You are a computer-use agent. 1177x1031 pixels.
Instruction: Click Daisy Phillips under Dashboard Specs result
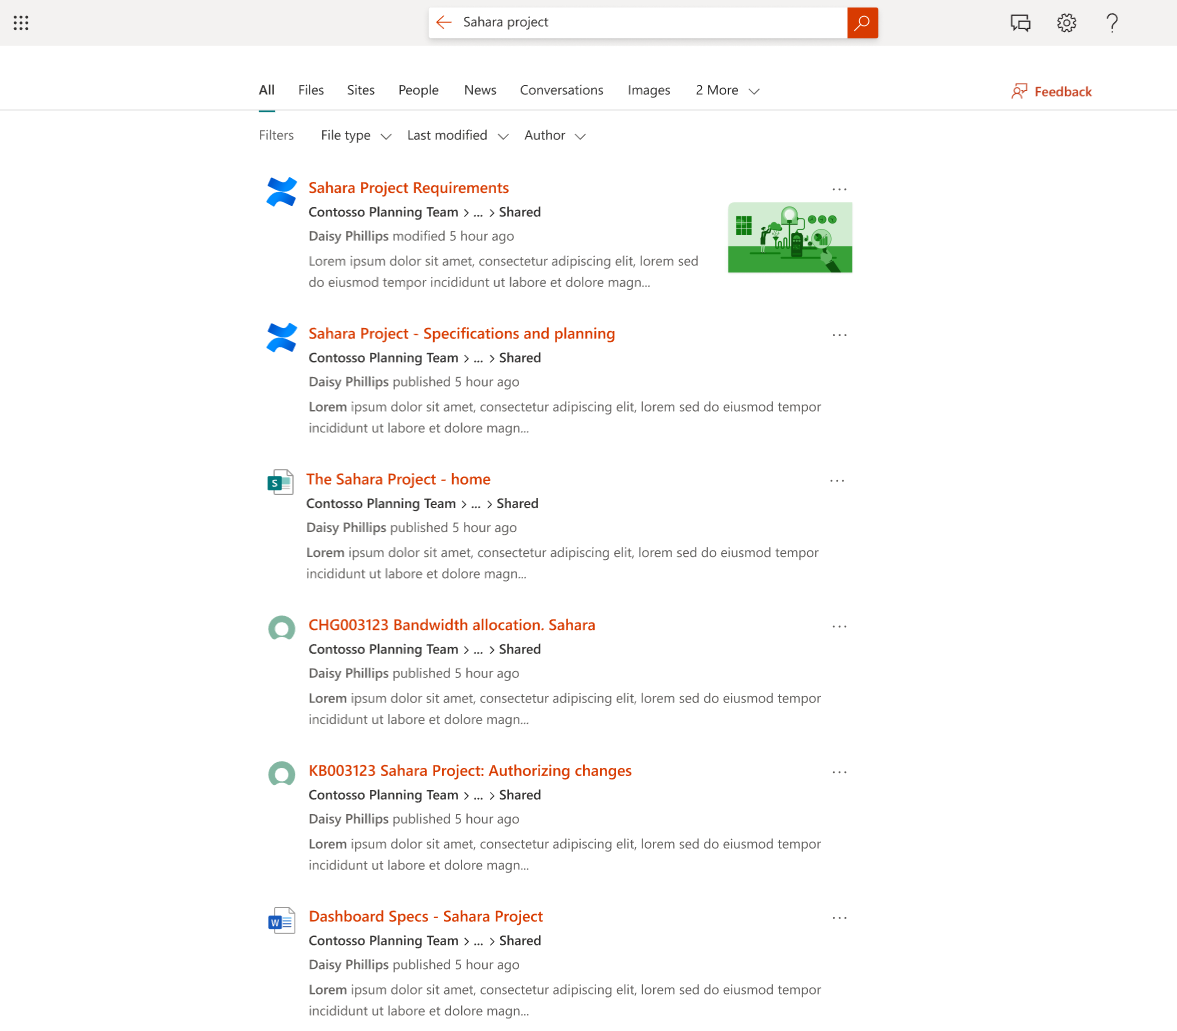point(348,965)
